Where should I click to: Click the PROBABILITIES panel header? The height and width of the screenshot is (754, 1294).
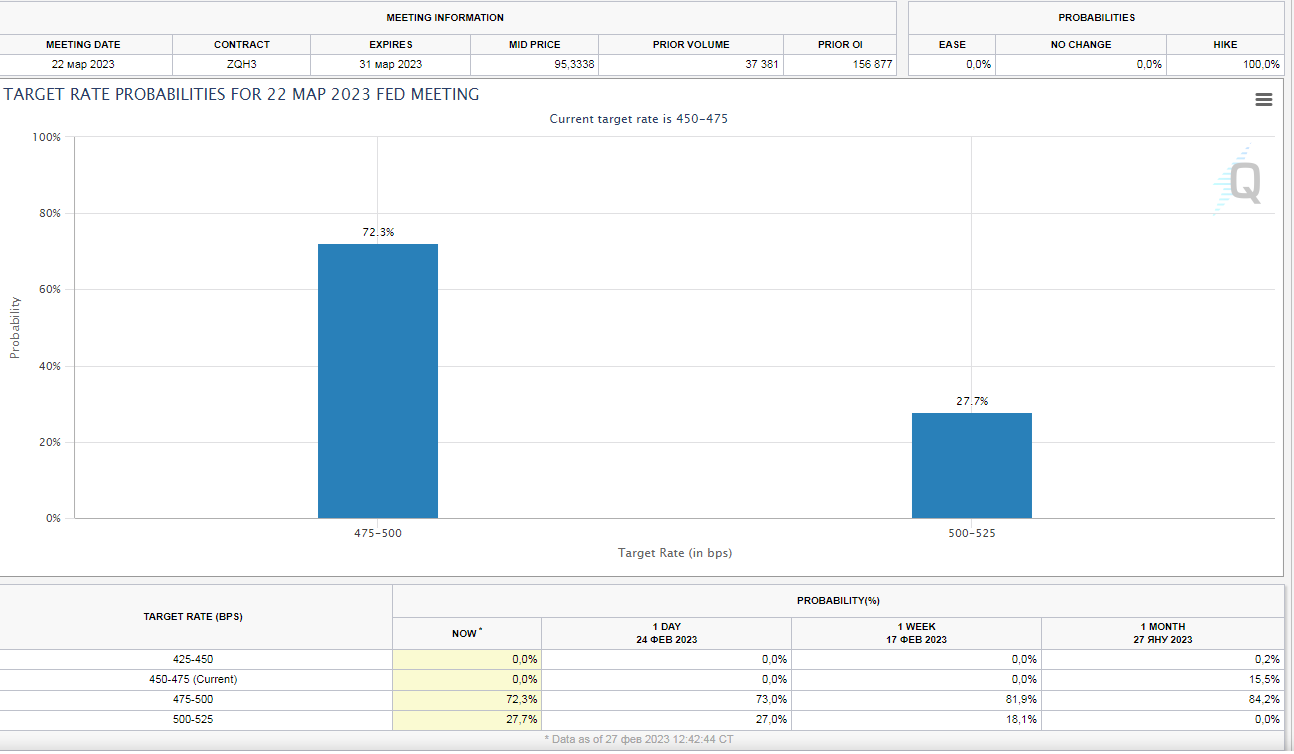[1095, 17]
